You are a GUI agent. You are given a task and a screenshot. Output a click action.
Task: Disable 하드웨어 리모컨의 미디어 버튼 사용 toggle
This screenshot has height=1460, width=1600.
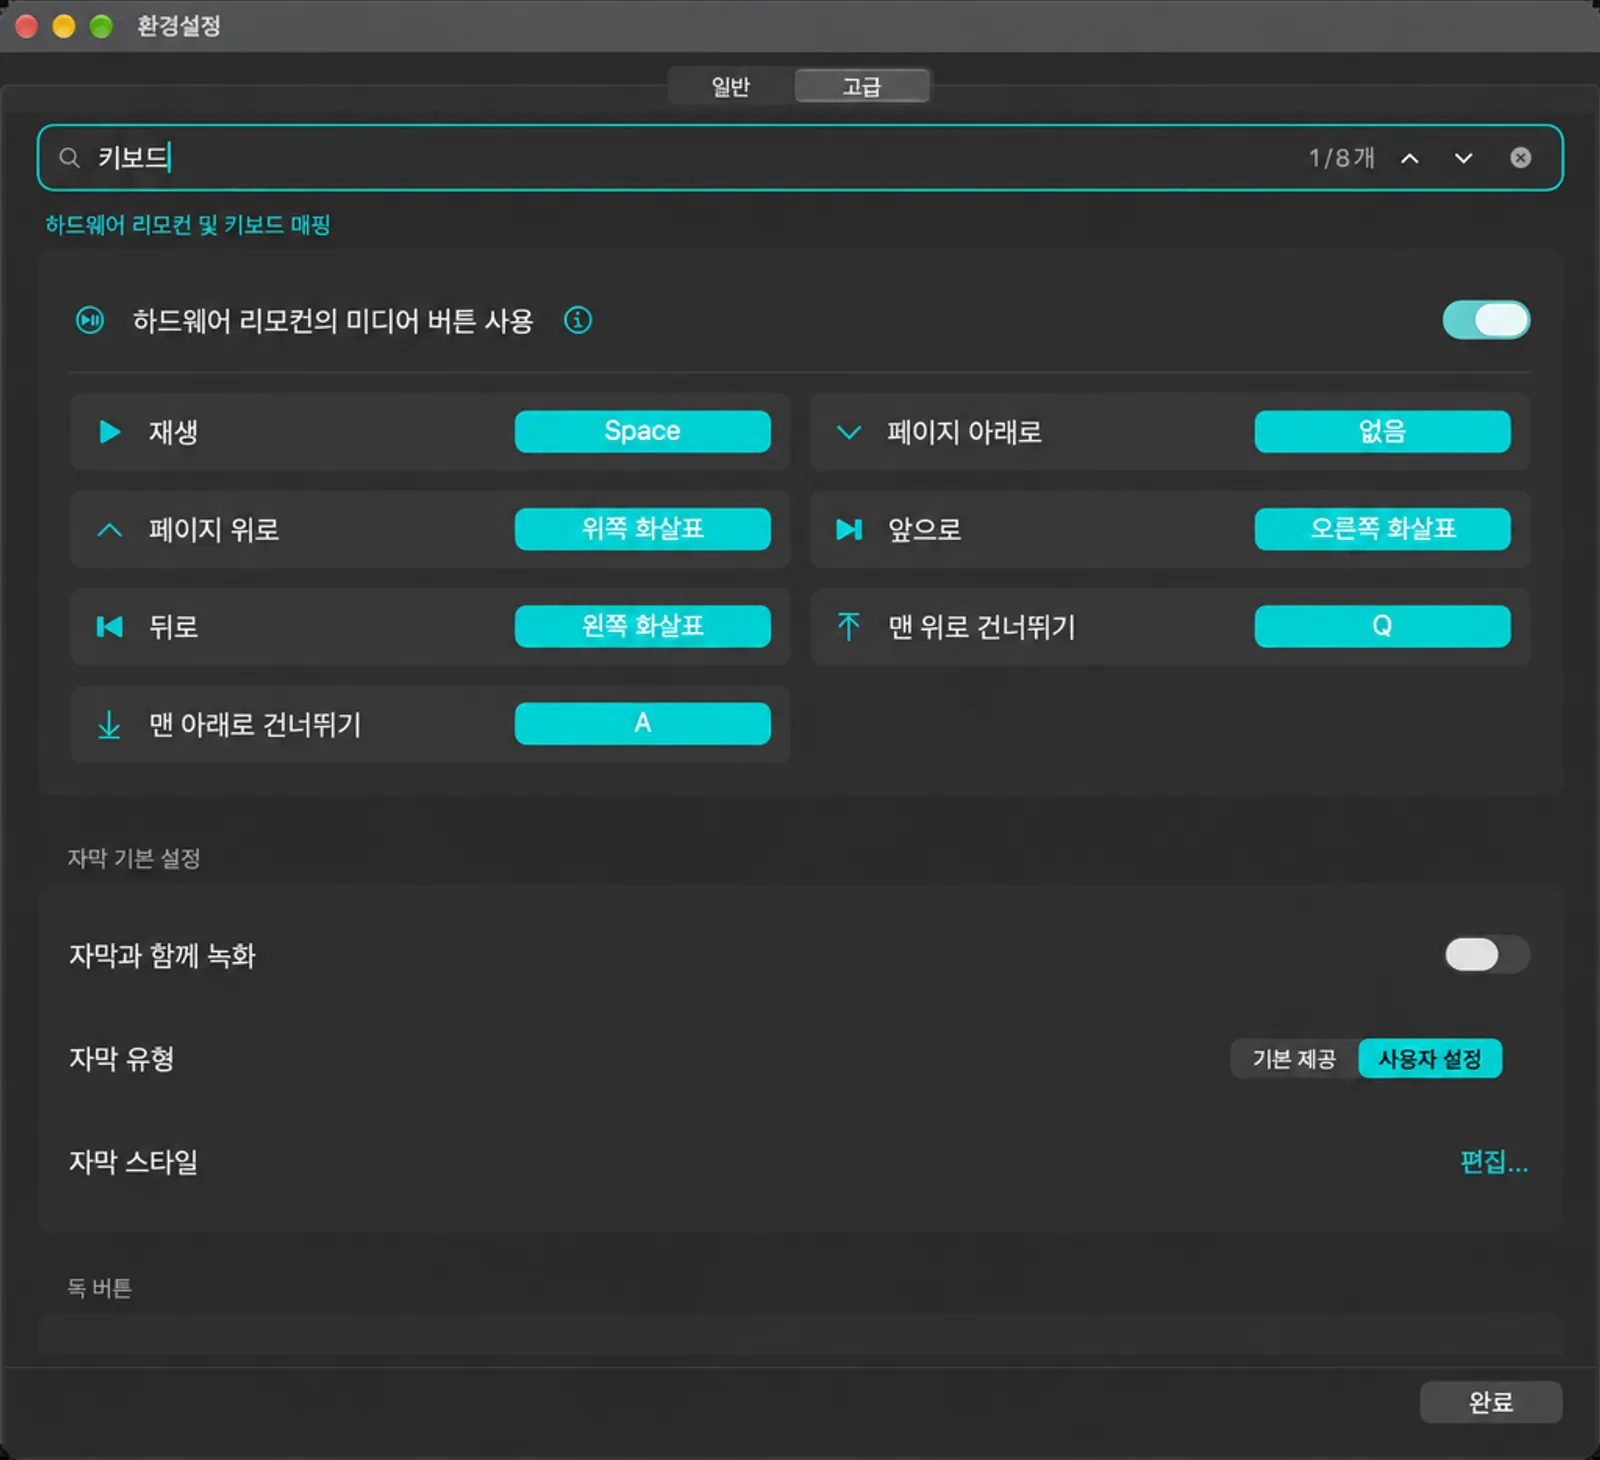pyautogui.click(x=1486, y=320)
